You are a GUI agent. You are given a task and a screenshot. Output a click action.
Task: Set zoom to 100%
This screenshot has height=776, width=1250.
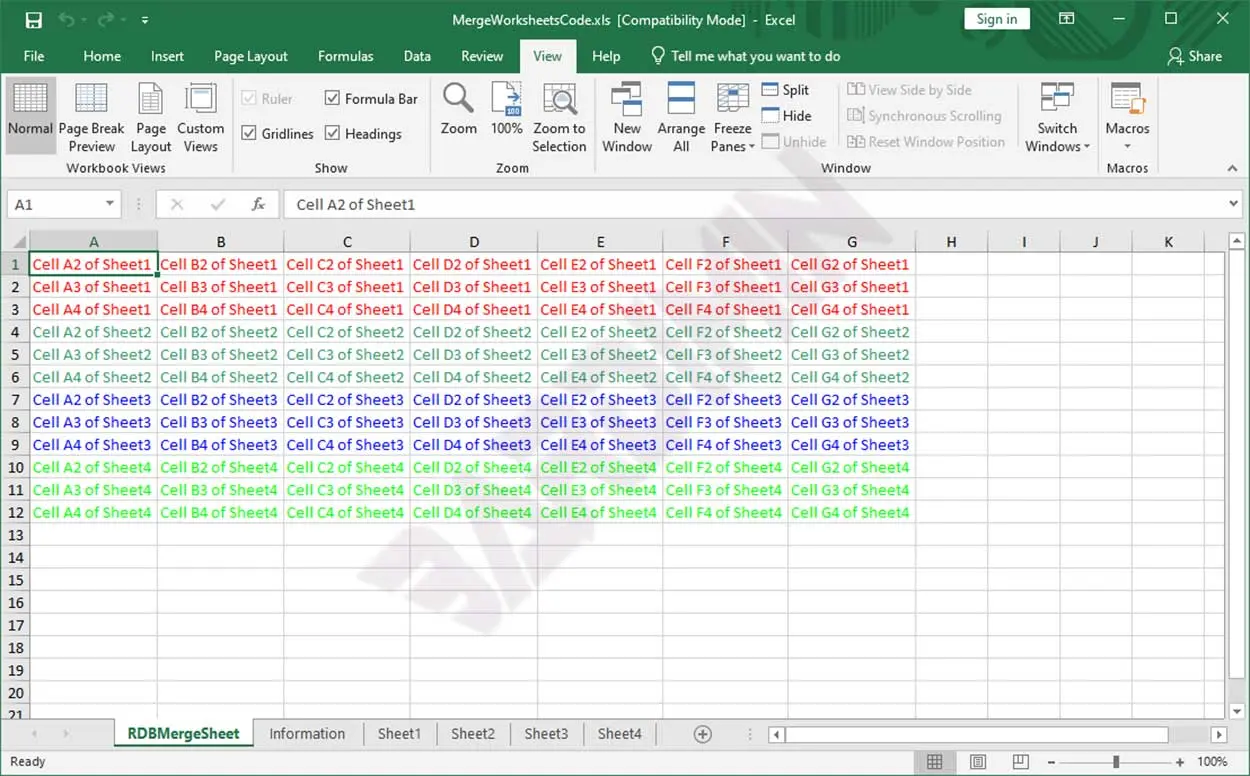[507, 110]
